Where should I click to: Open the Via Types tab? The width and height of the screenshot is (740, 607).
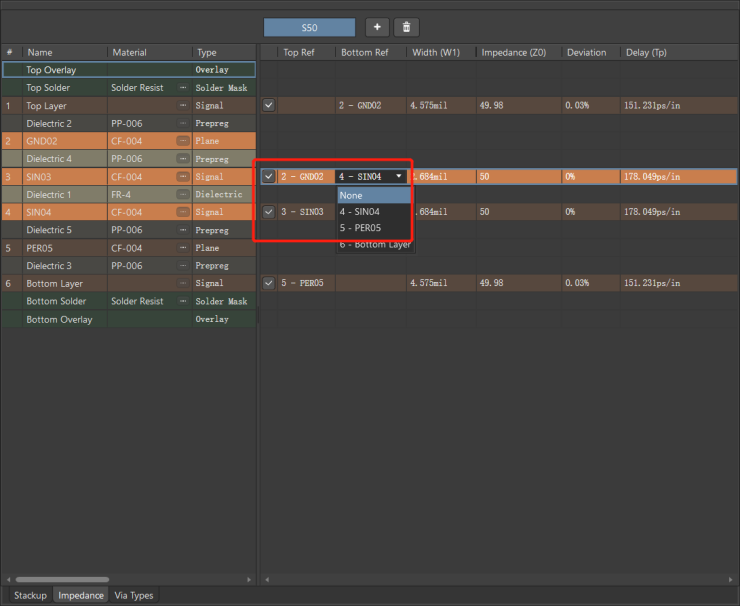134,595
